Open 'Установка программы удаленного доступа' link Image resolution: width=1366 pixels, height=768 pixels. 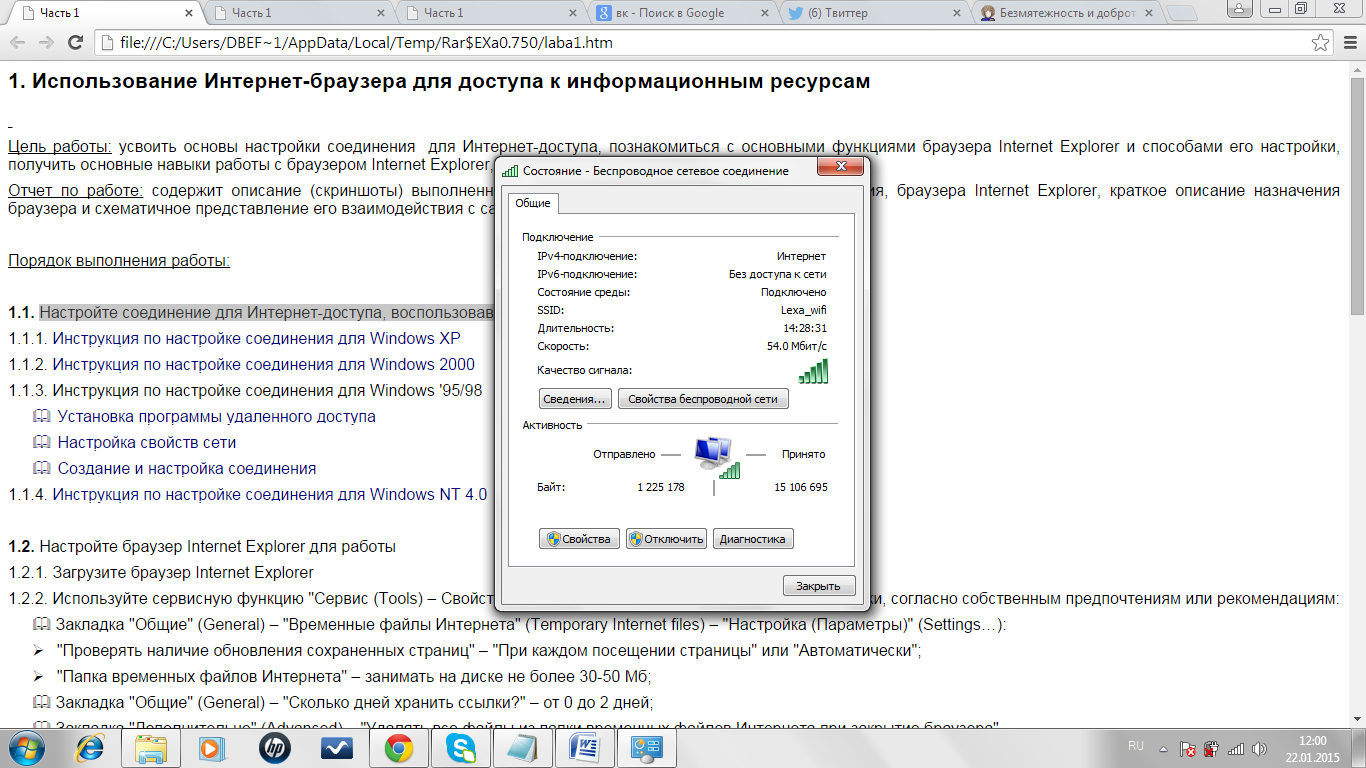(x=217, y=416)
